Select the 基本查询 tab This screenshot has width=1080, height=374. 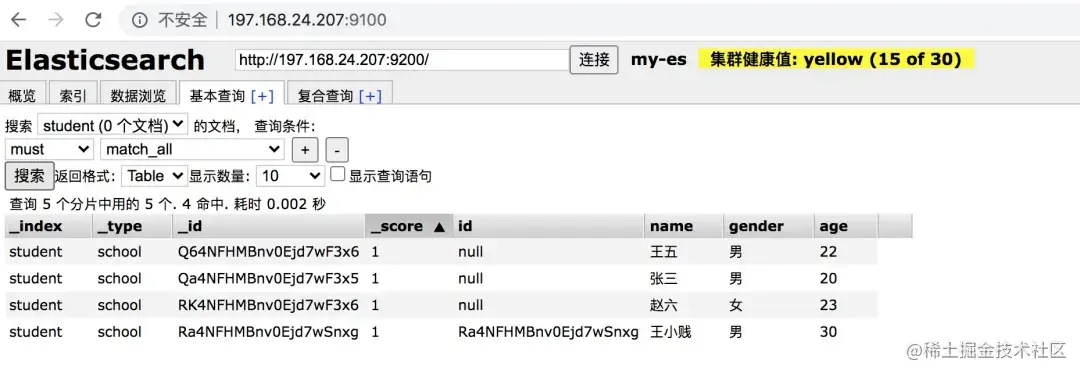pyautogui.click(x=217, y=96)
